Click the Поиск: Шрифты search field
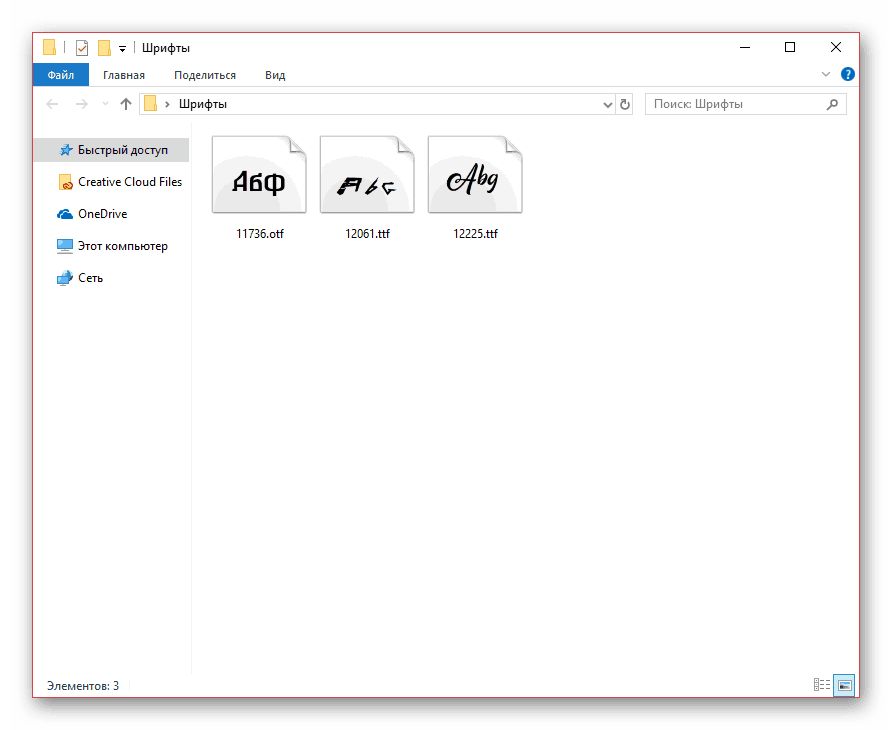Screen dimensions: 892x730 click(x=735, y=104)
